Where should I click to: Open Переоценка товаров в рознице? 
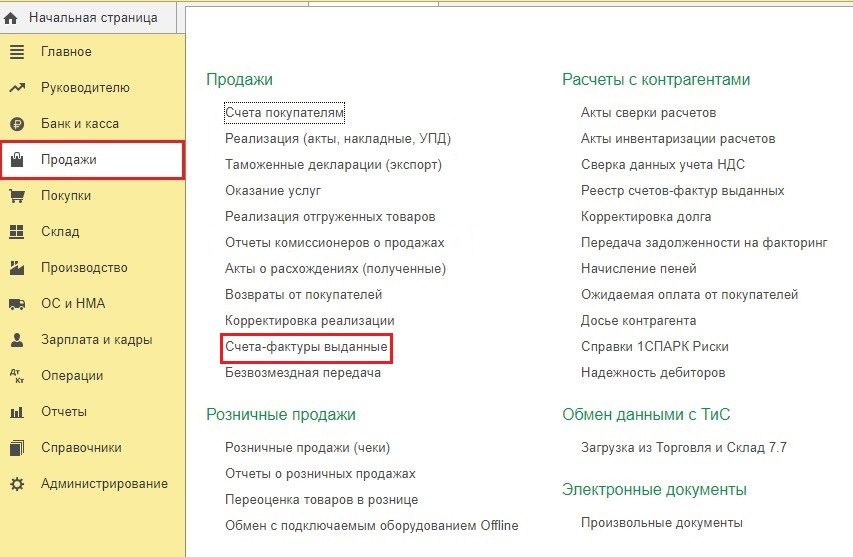[x=322, y=499]
